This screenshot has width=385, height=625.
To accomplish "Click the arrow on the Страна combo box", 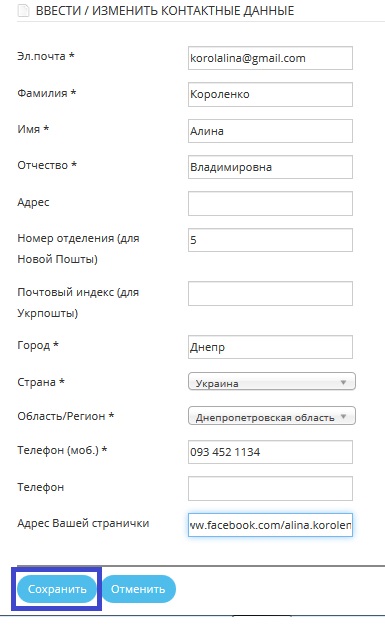I will [343, 382].
